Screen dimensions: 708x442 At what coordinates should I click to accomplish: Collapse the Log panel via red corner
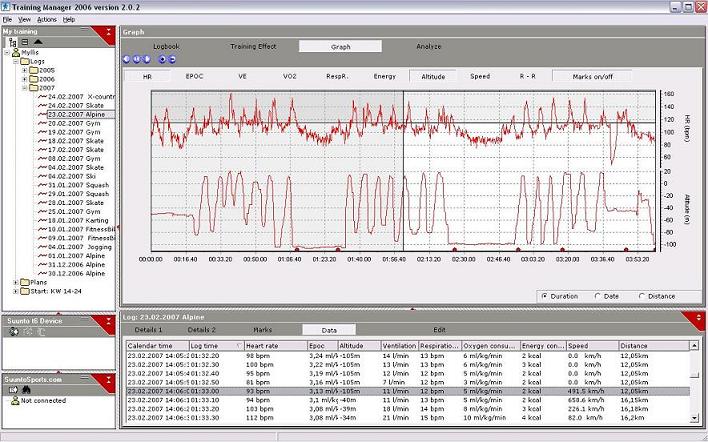click(x=699, y=317)
